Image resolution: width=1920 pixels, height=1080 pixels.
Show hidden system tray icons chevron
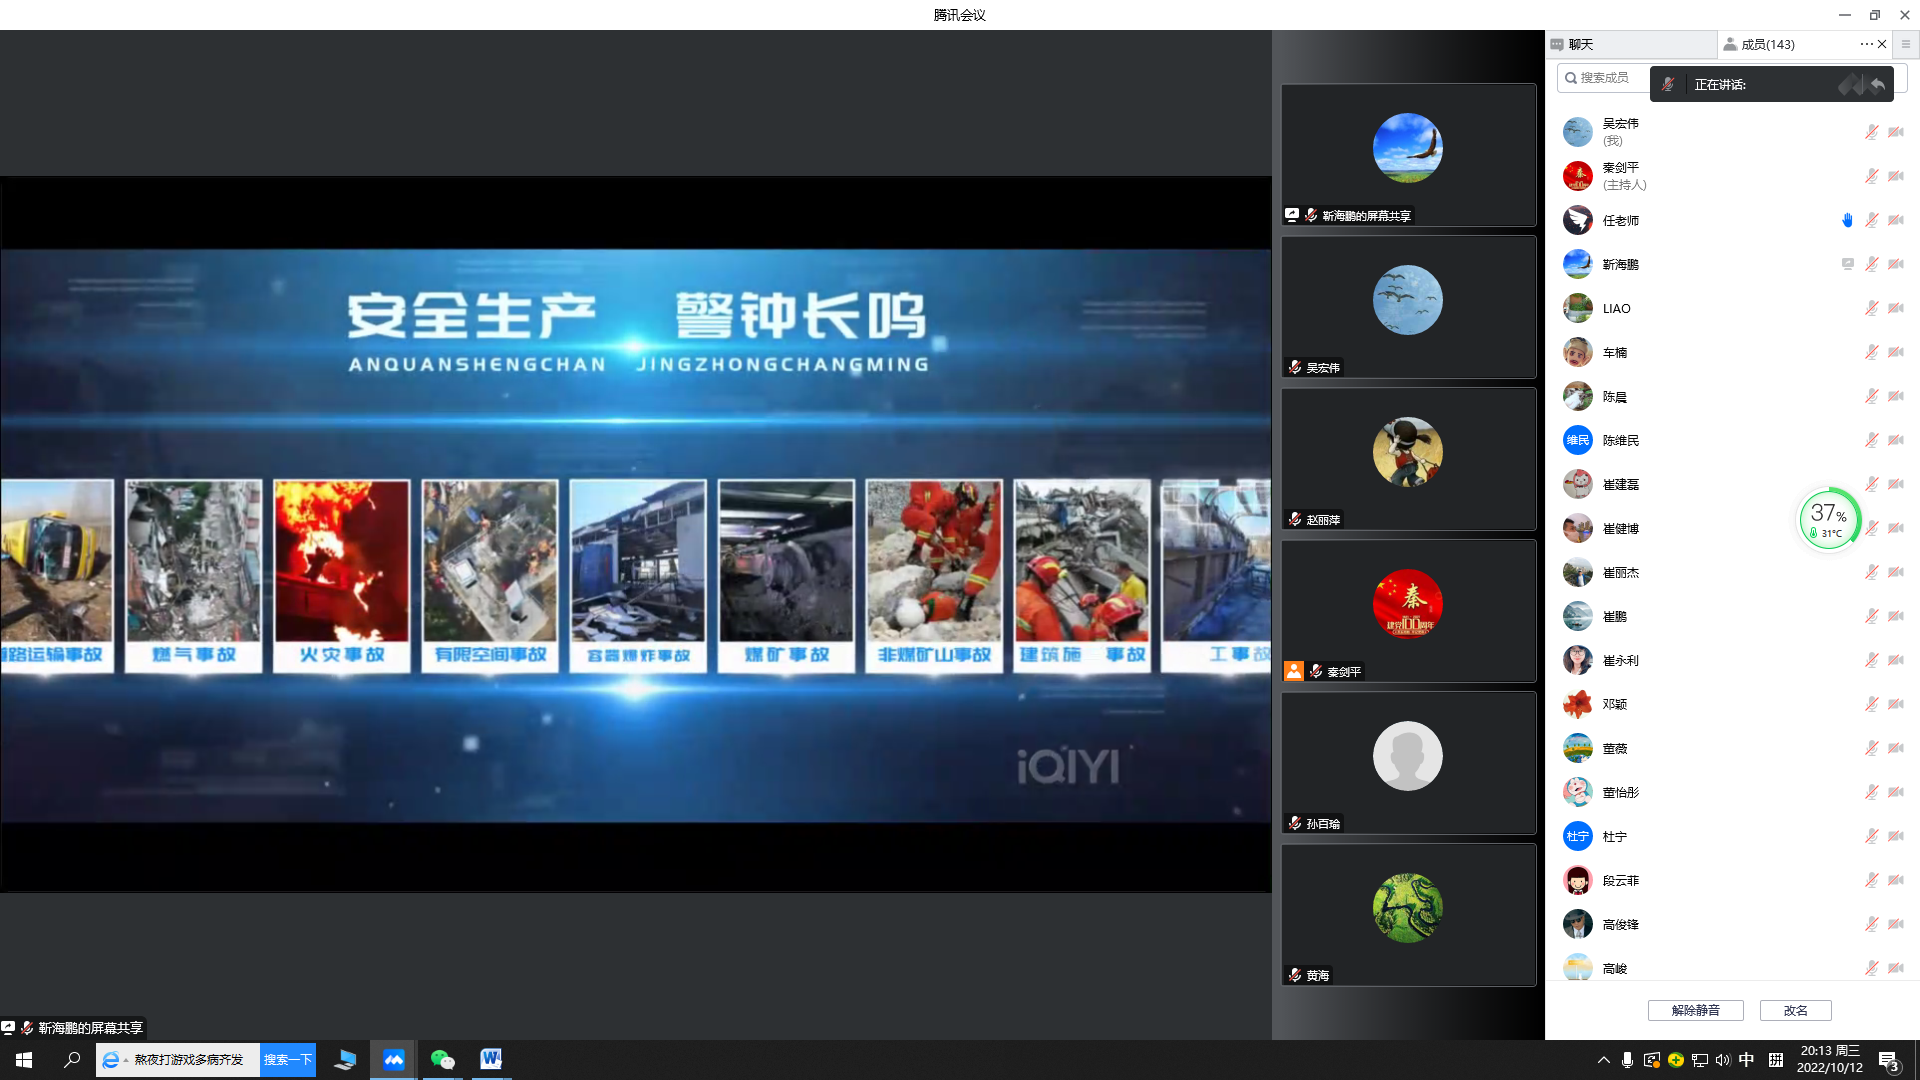(x=1603, y=1060)
